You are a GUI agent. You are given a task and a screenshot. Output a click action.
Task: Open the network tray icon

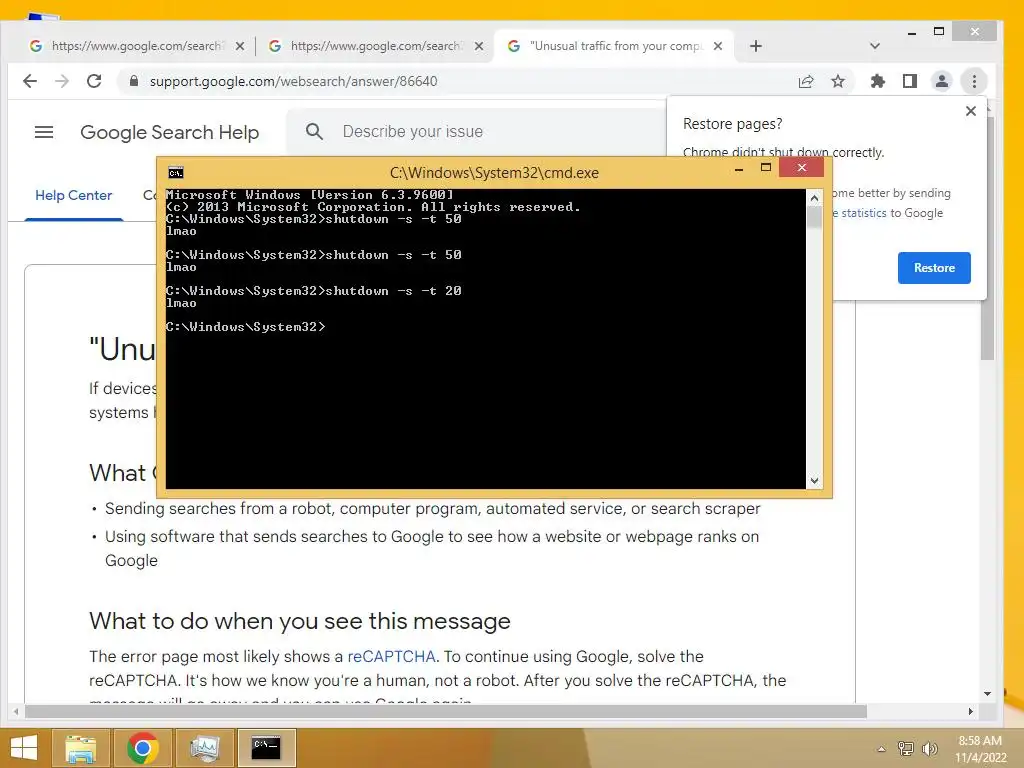905,749
